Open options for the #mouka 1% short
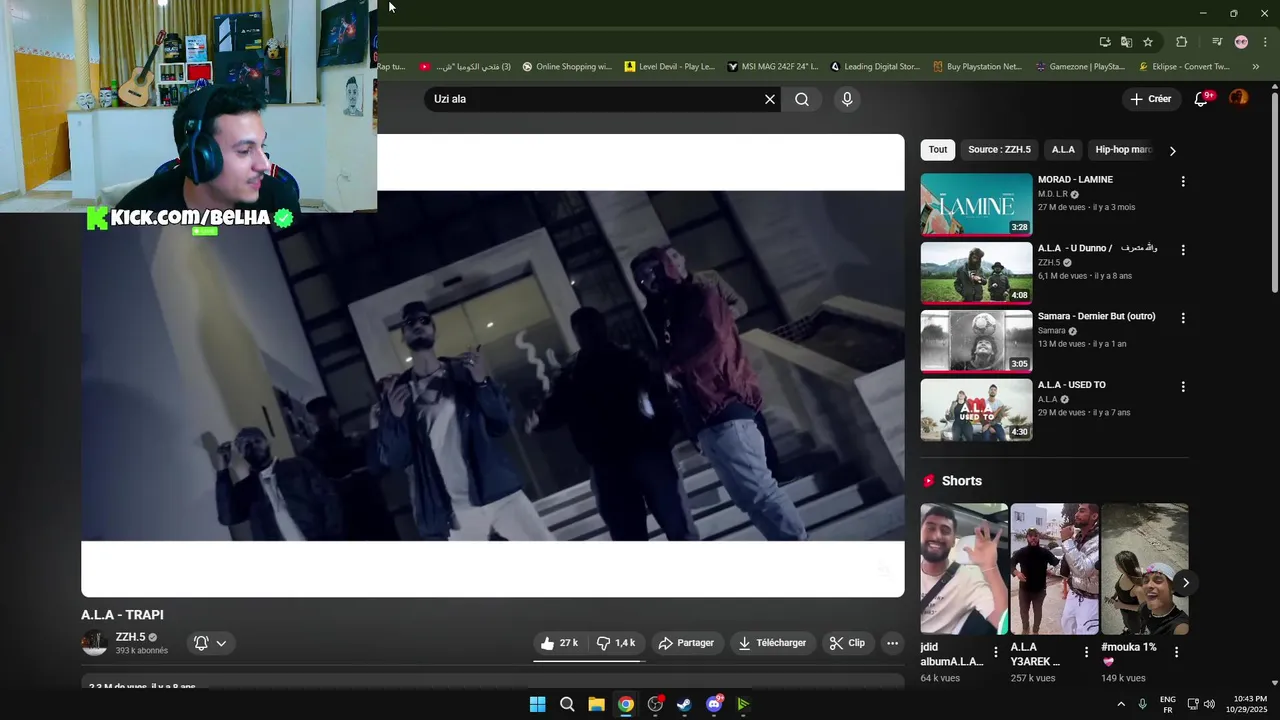The width and height of the screenshot is (1280, 720). point(1176,652)
